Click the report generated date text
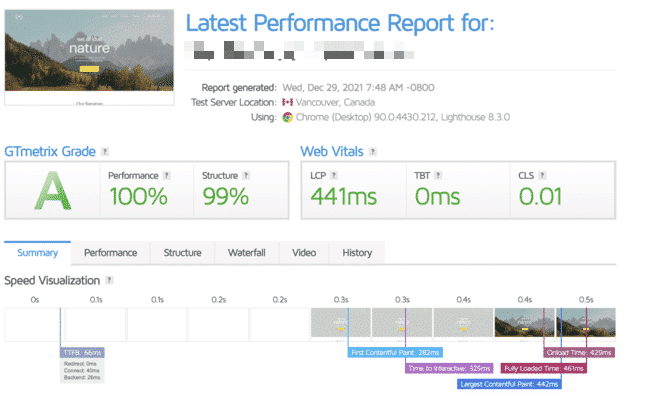649x415 pixels. point(358,88)
